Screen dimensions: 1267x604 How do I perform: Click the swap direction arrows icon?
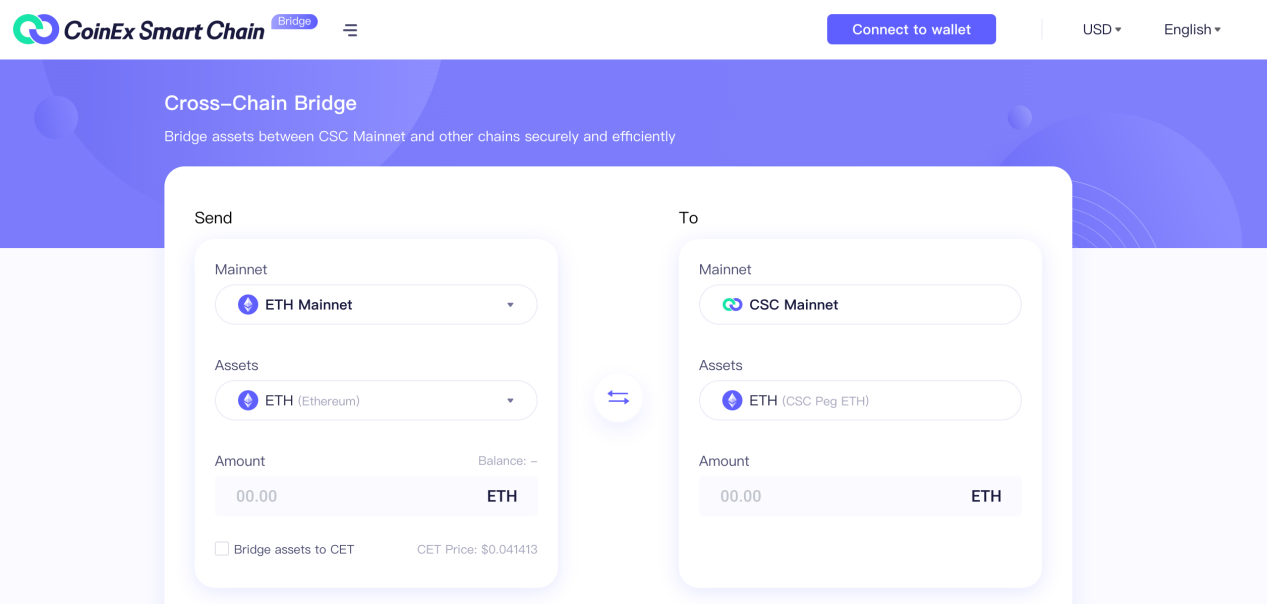pyautogui.click(x=618, y=398)
